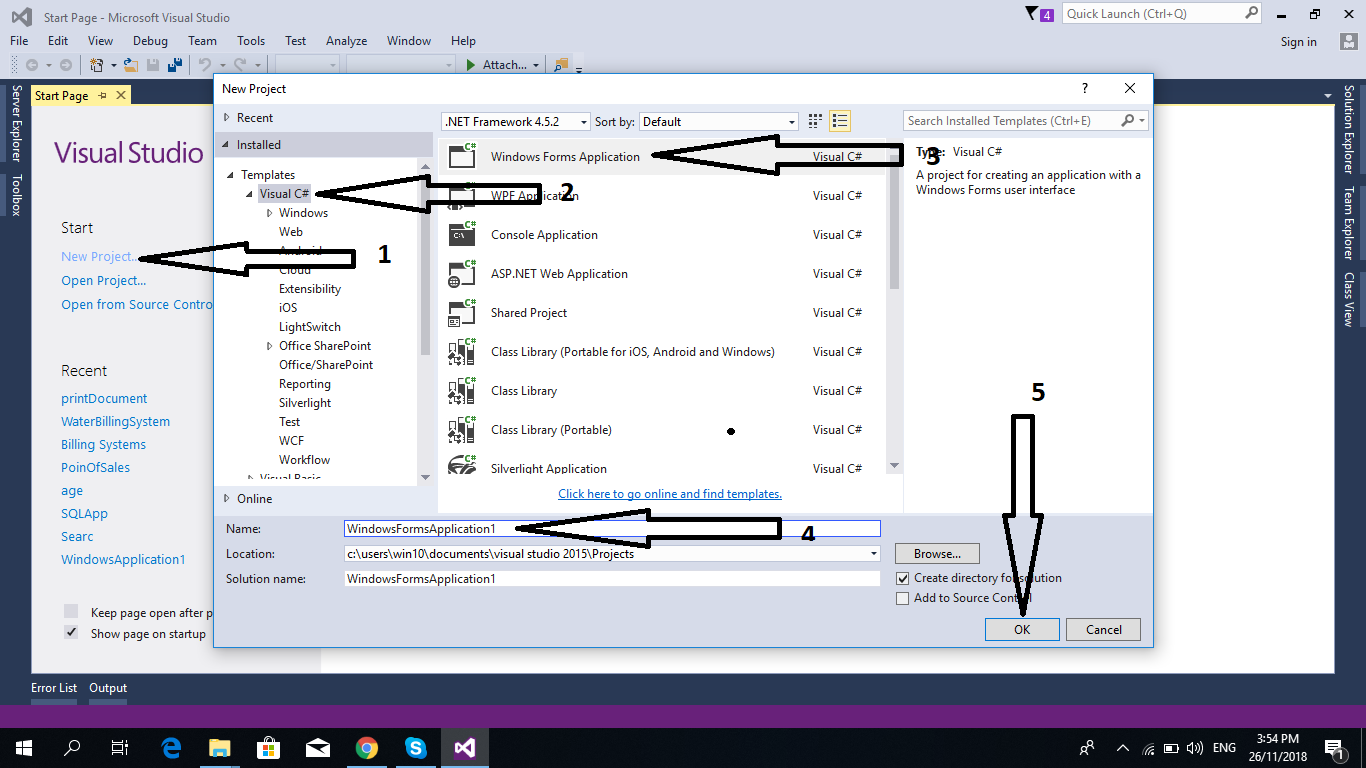Open the Sort by Default dropdown
The height and width of the screenshot is (768, 1366).
[x=791, y=122]
